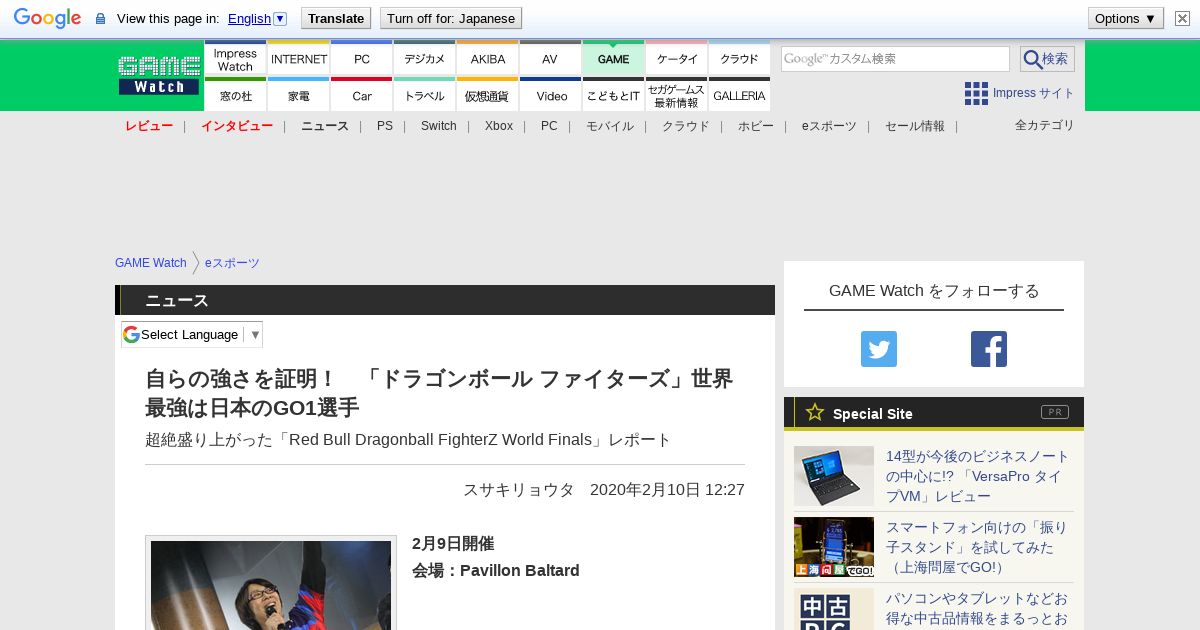Screen dimensions: 1200x630
Task: Open the INTERNET Watch tab
Action: (299, 59)
